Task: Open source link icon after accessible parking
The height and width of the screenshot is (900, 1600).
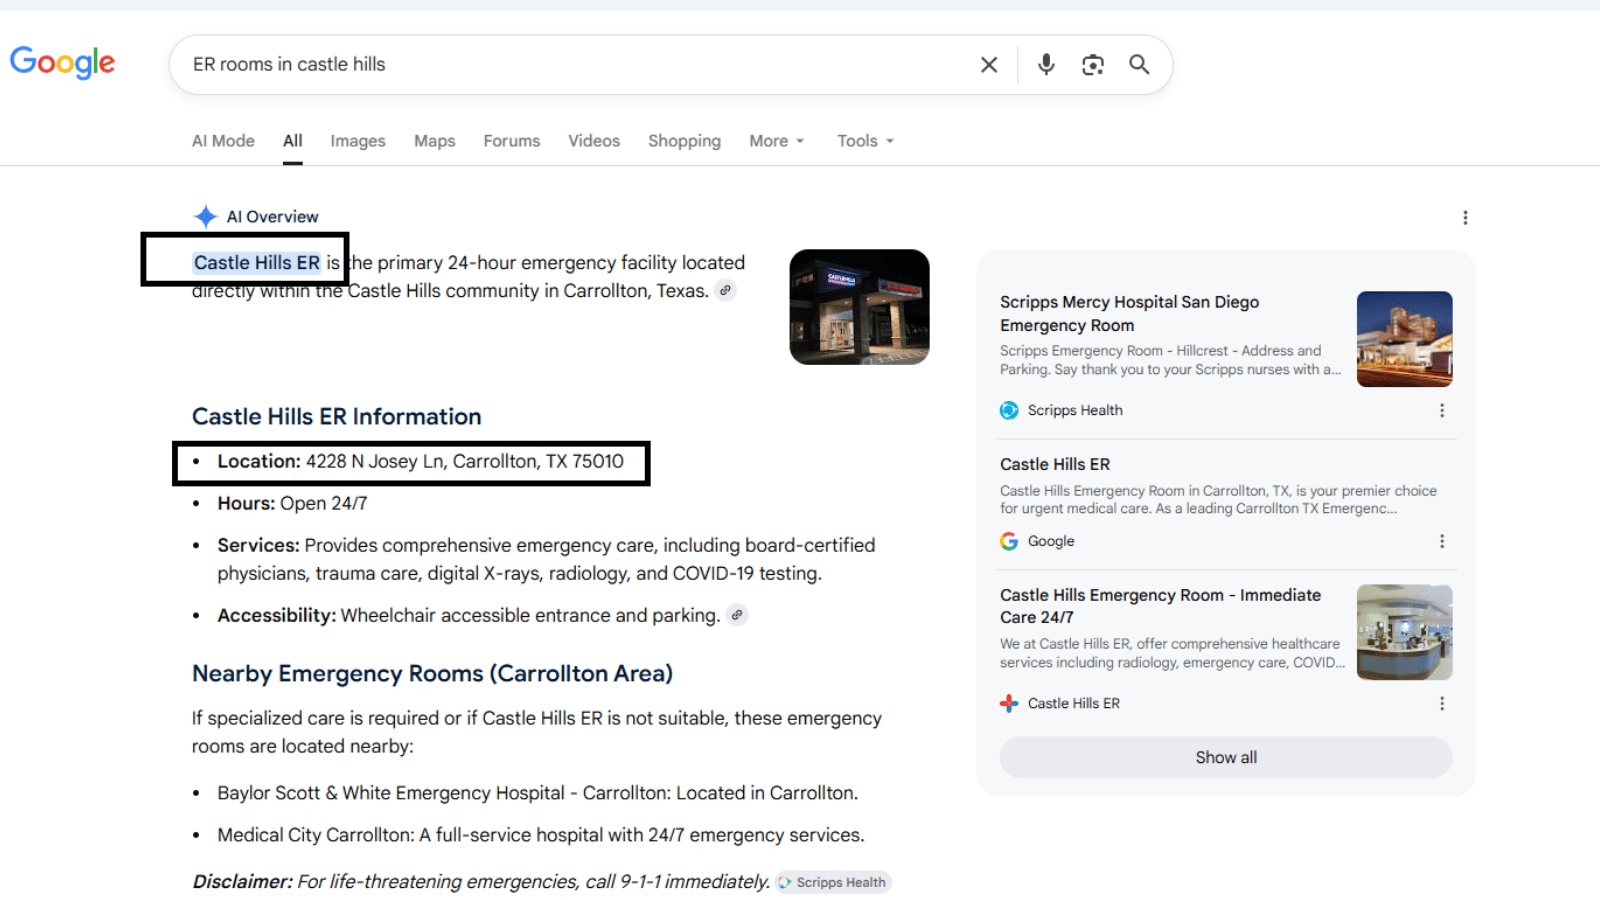Action: [x=737, y=615]
